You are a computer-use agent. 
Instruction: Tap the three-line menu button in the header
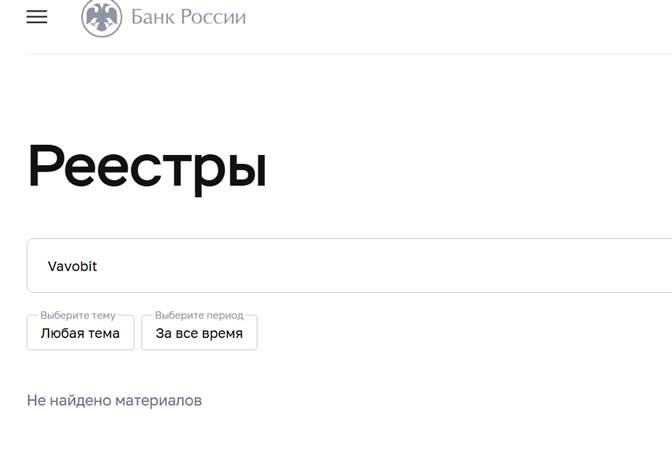(37, 17)
